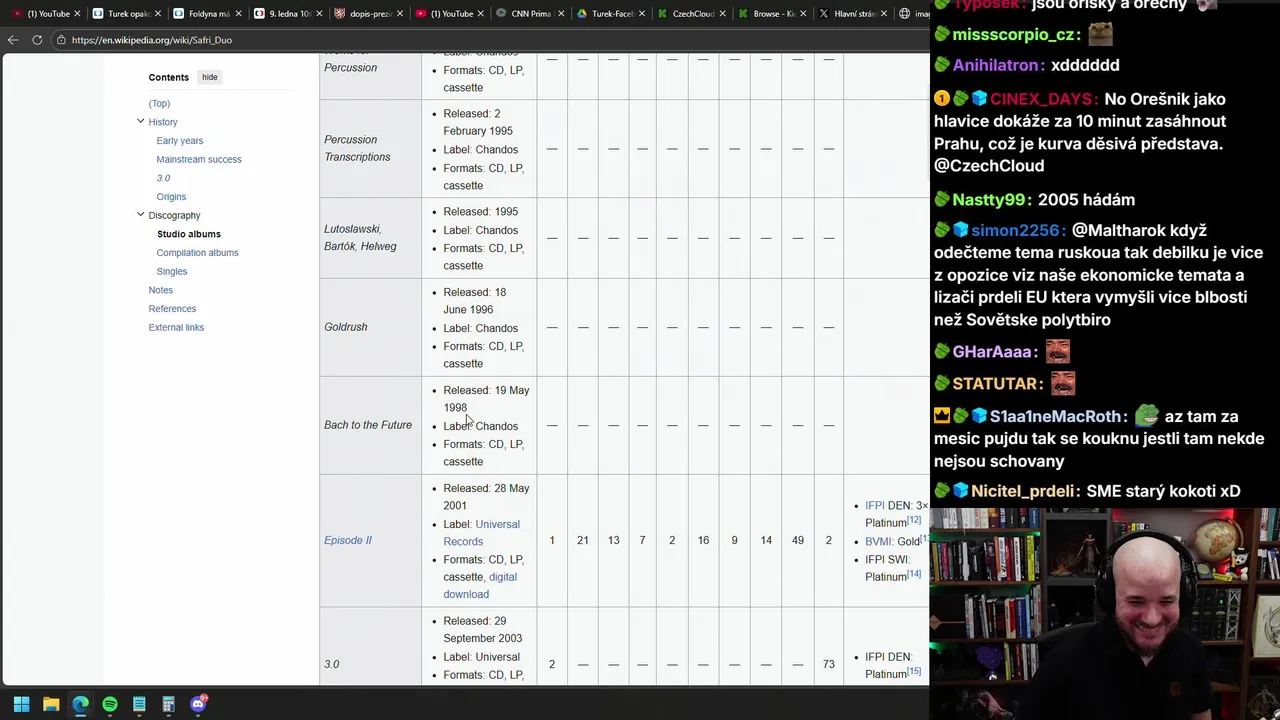
Task: Reload the Wikipedia page
Action: 37,40
